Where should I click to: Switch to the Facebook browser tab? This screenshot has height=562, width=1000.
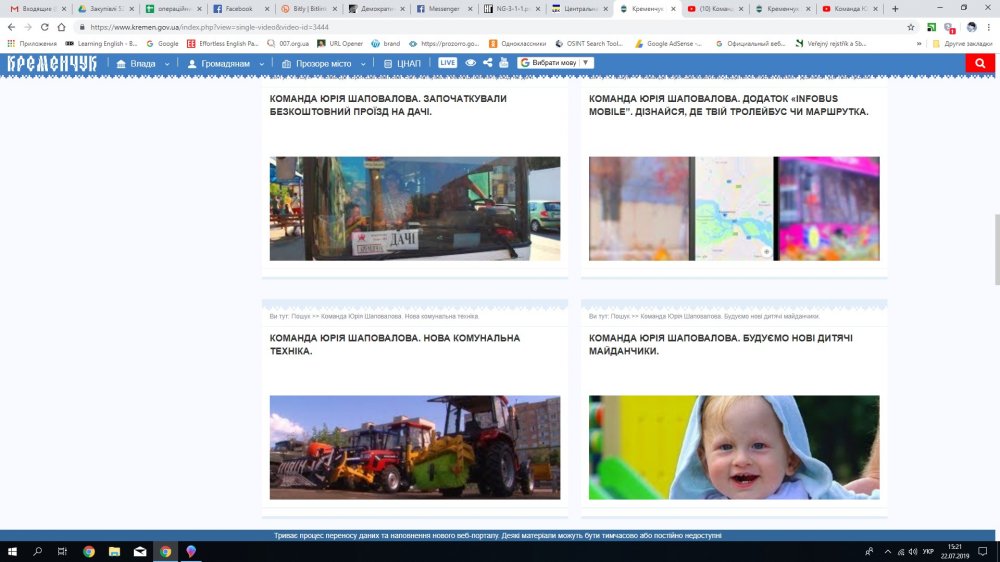click(237, 8)
